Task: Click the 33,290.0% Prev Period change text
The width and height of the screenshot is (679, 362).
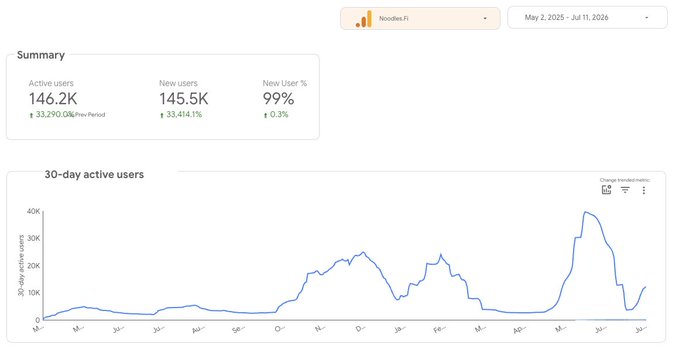Action: [67, 115]
